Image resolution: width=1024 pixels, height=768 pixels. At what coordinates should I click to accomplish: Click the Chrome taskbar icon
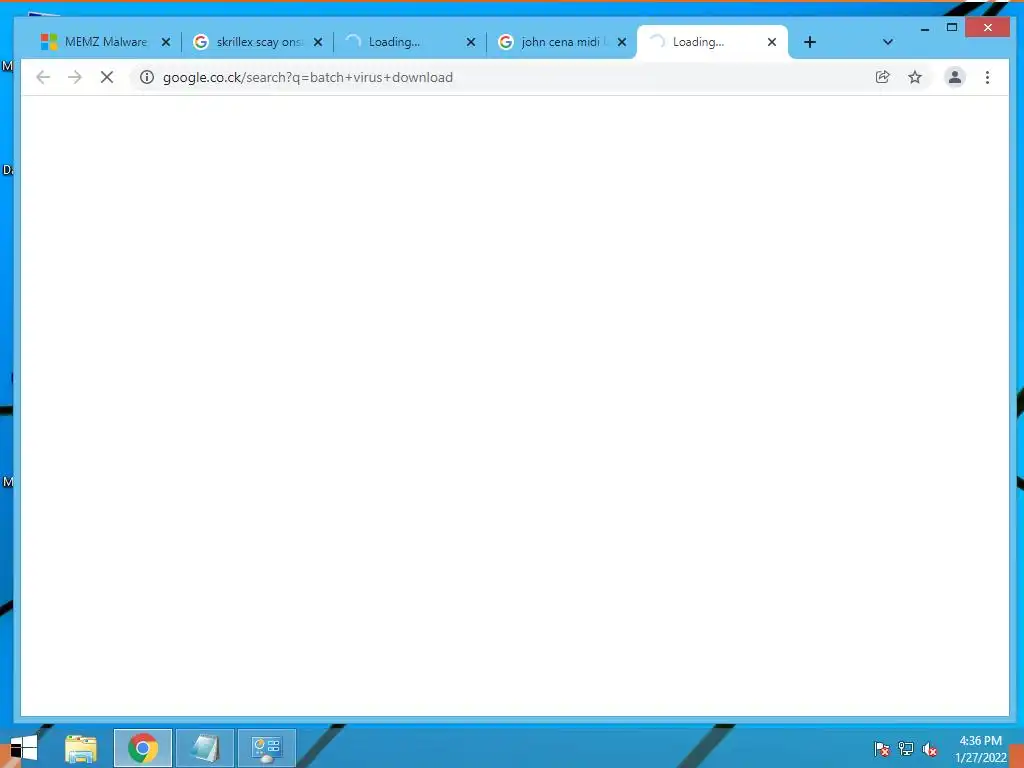coord(143,748)
